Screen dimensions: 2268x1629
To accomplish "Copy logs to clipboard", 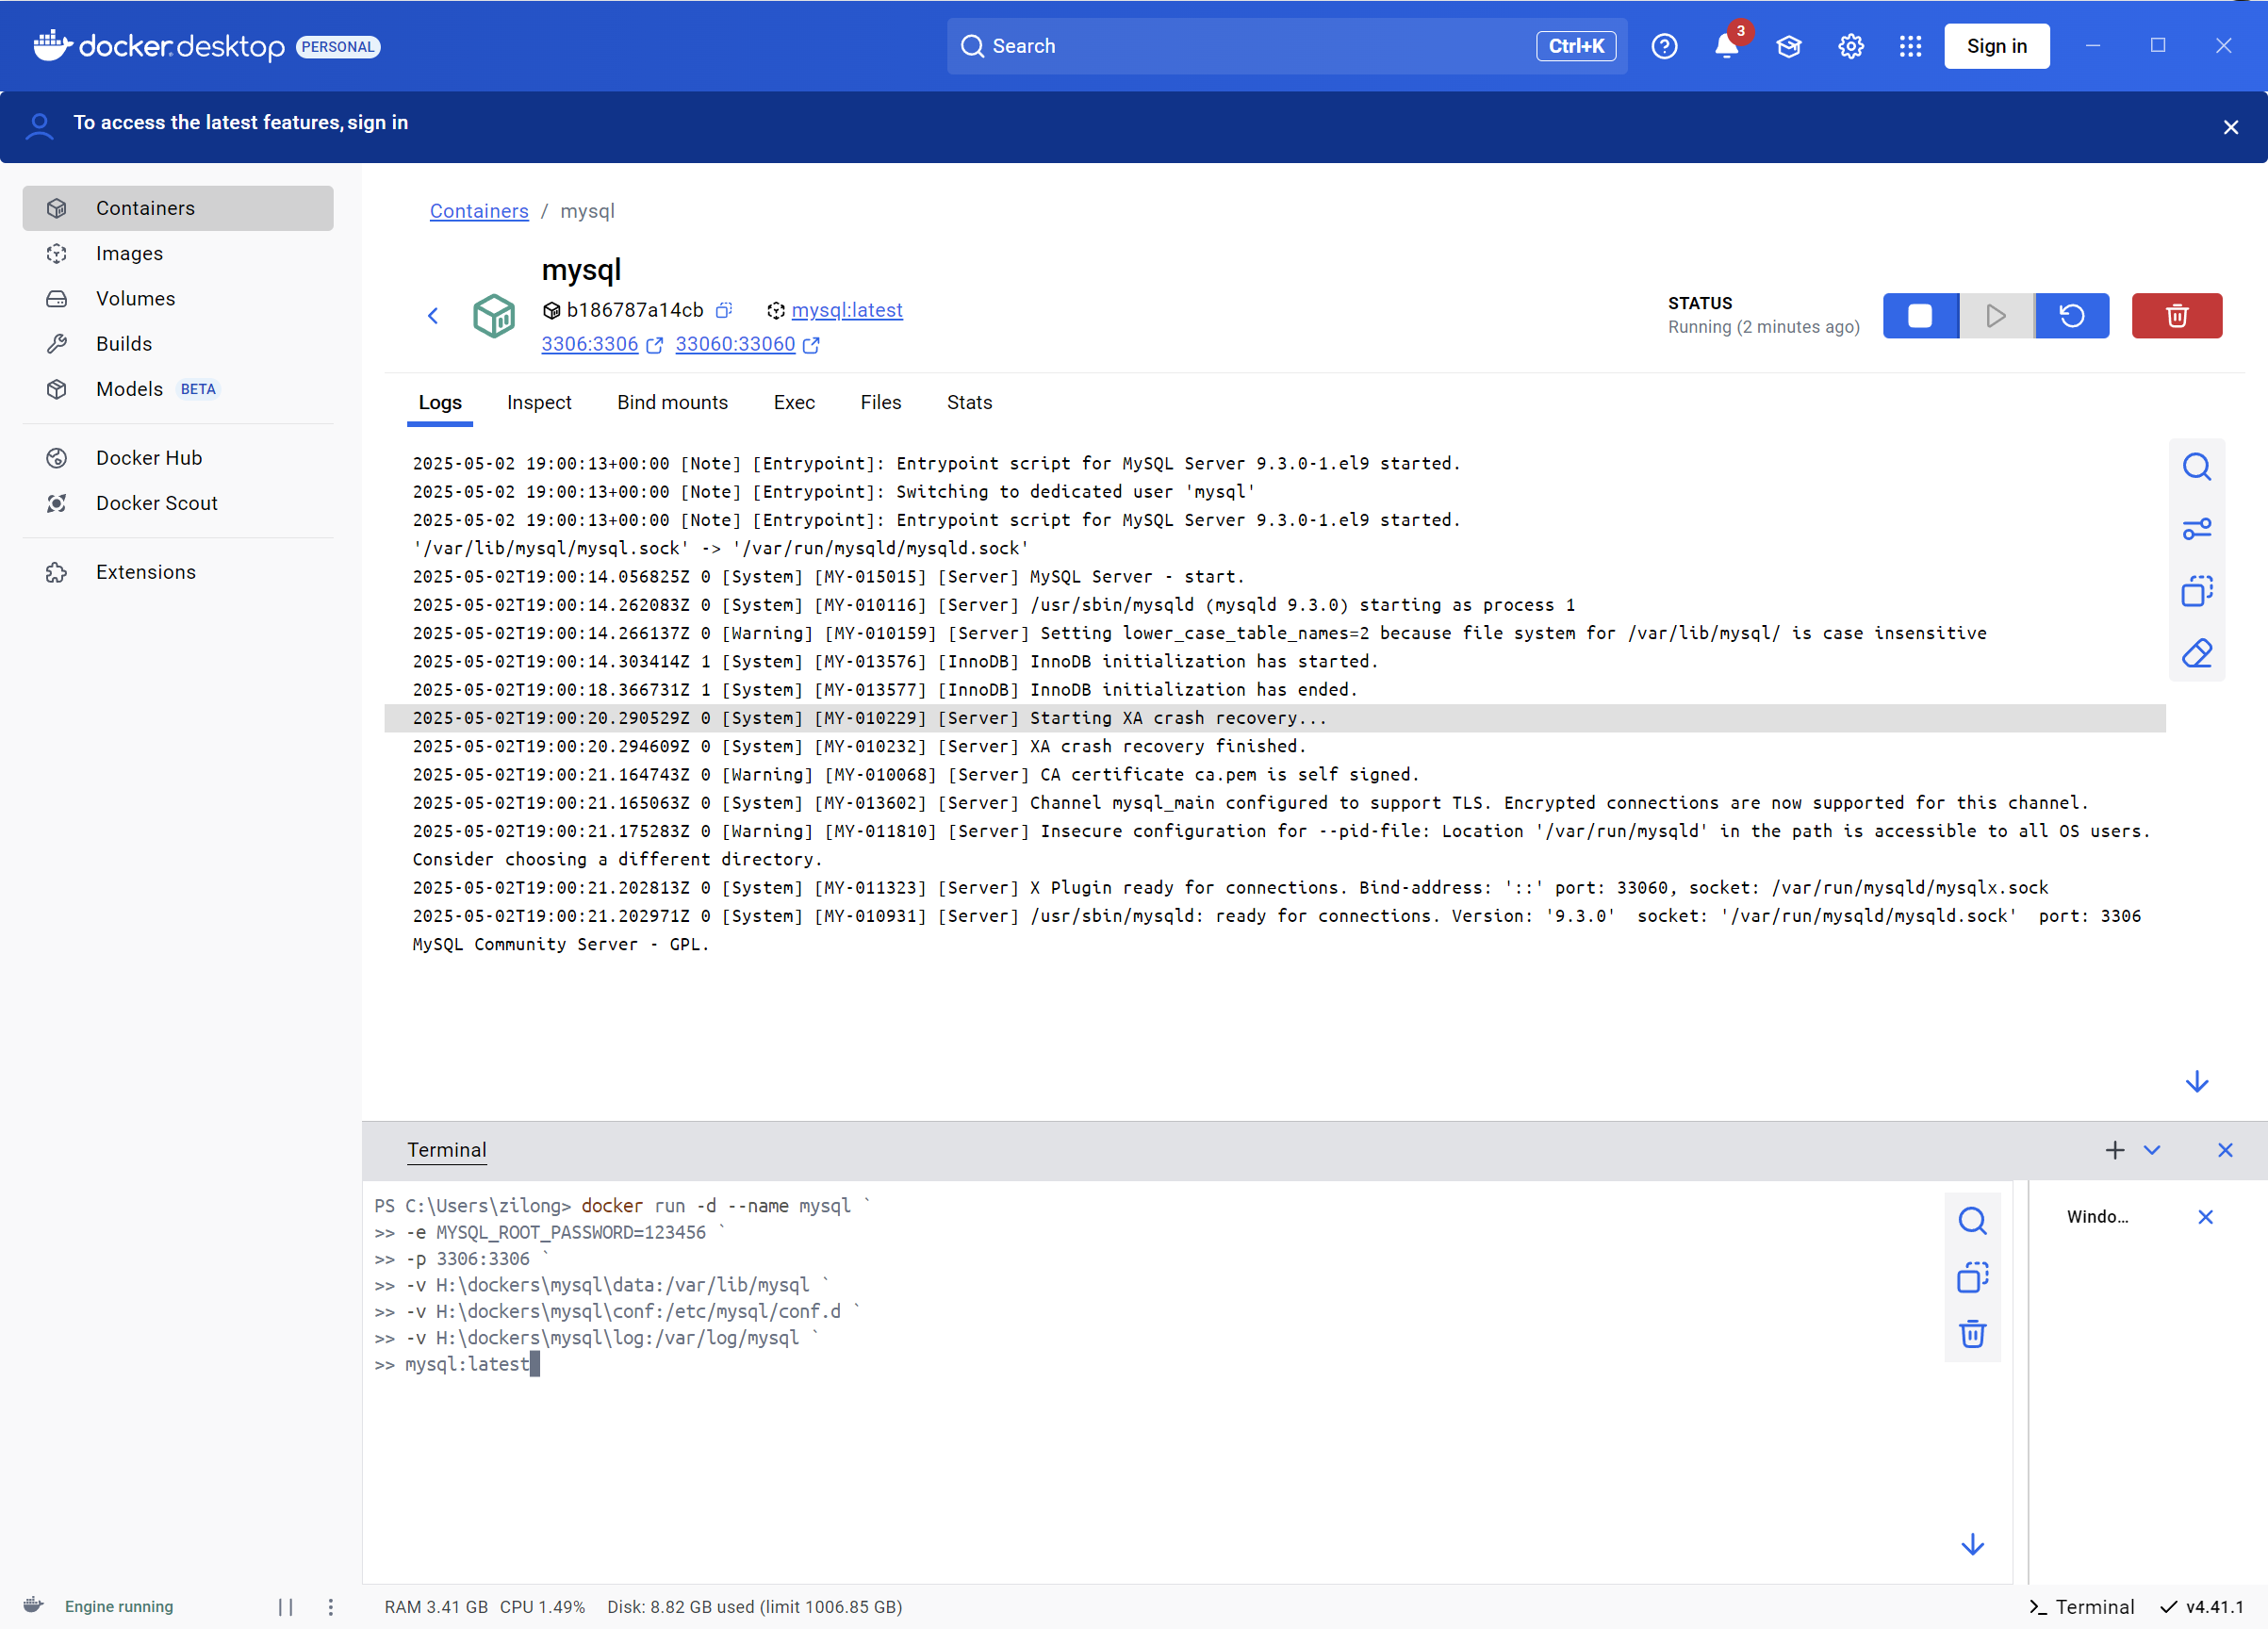I will (2196, 591).
